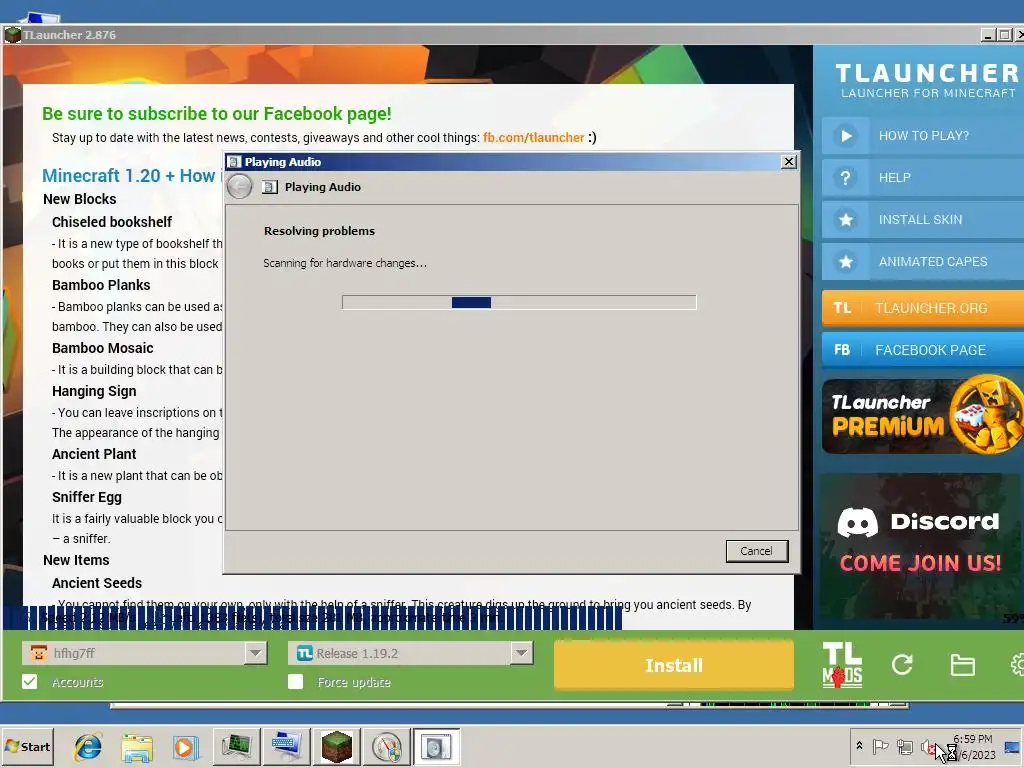This screenshot has height=768, width=1024.
Task: Click 'Scanning for hardware changes...' text
Action: [345, 263]
